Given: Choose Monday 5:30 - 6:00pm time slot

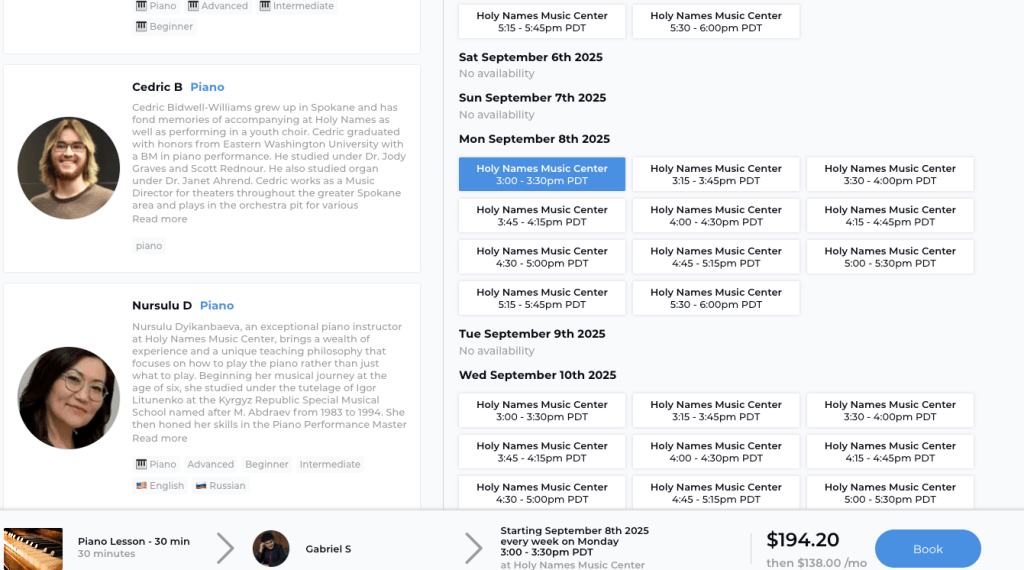Looking at the screenshot, I should point(716,298).
